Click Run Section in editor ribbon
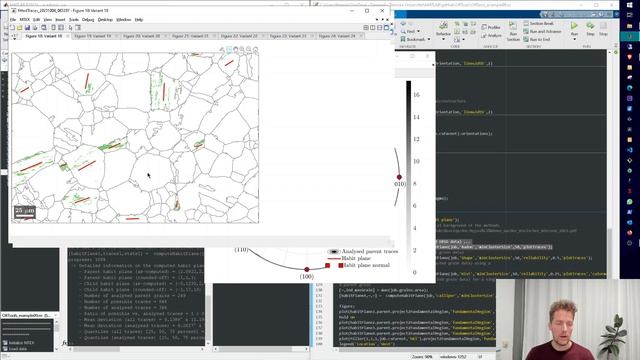This screenshot has width=640, height=360. 513,32
